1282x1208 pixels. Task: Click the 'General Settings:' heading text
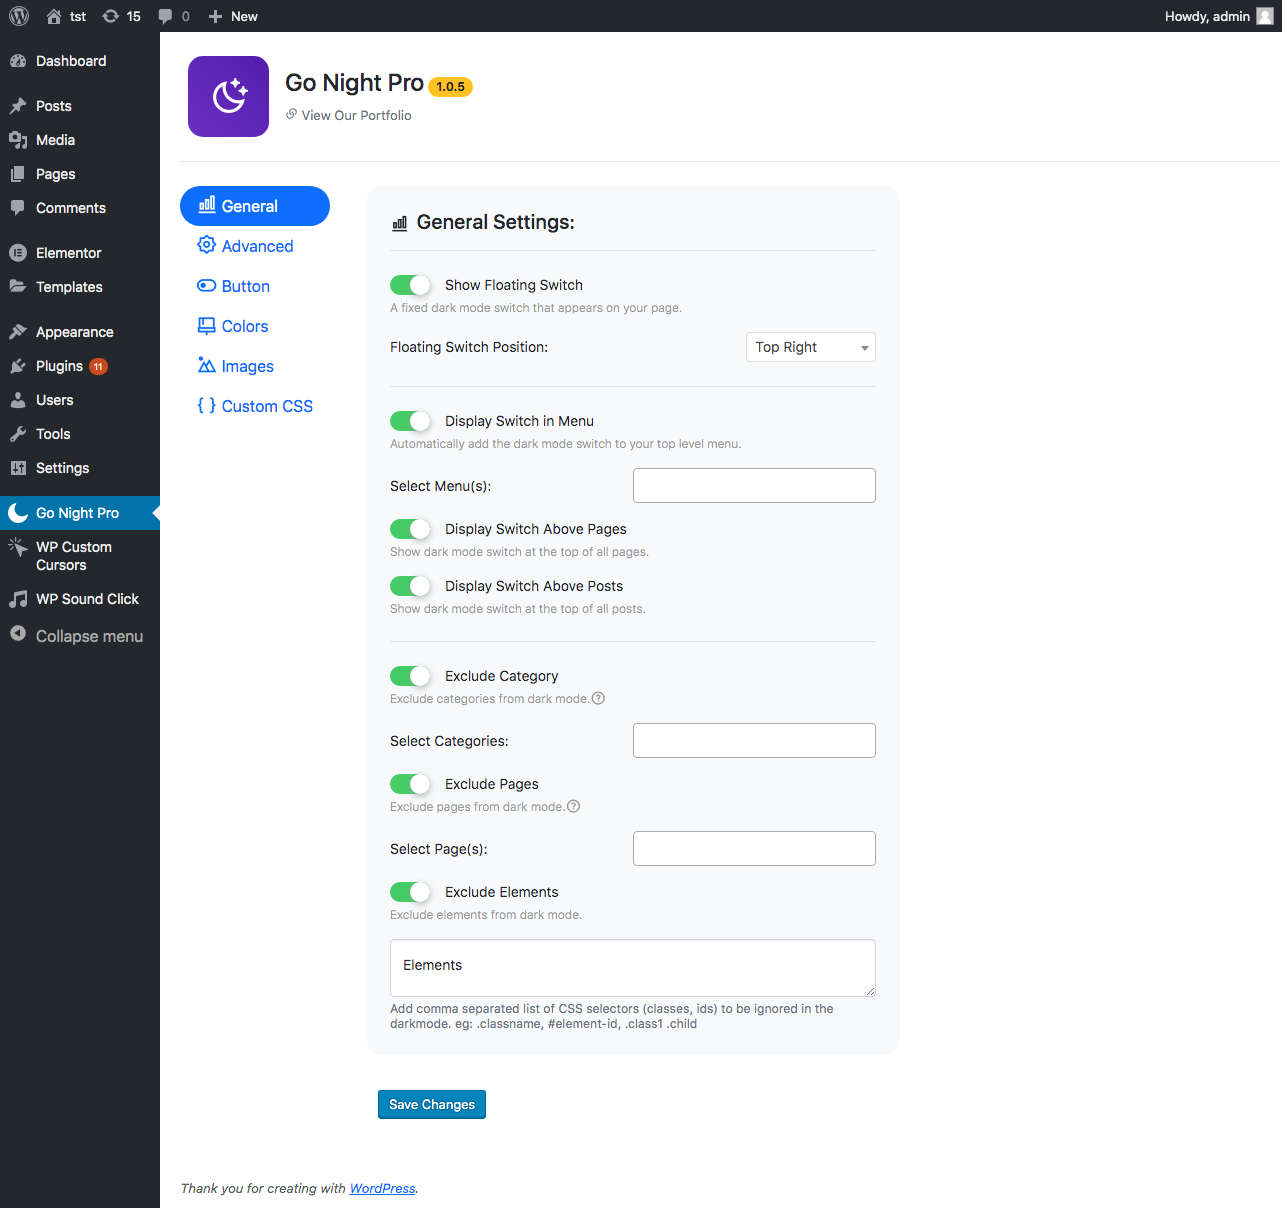tap(496, 222)
